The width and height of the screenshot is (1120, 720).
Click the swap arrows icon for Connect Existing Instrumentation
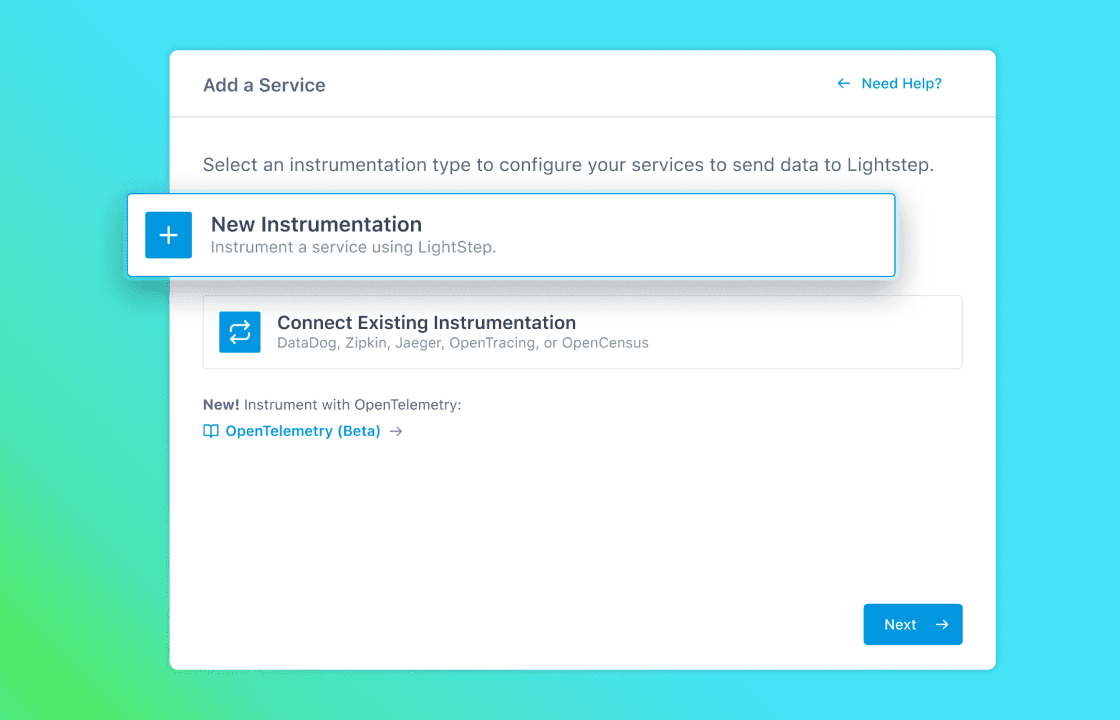click(x=240, y=332)
